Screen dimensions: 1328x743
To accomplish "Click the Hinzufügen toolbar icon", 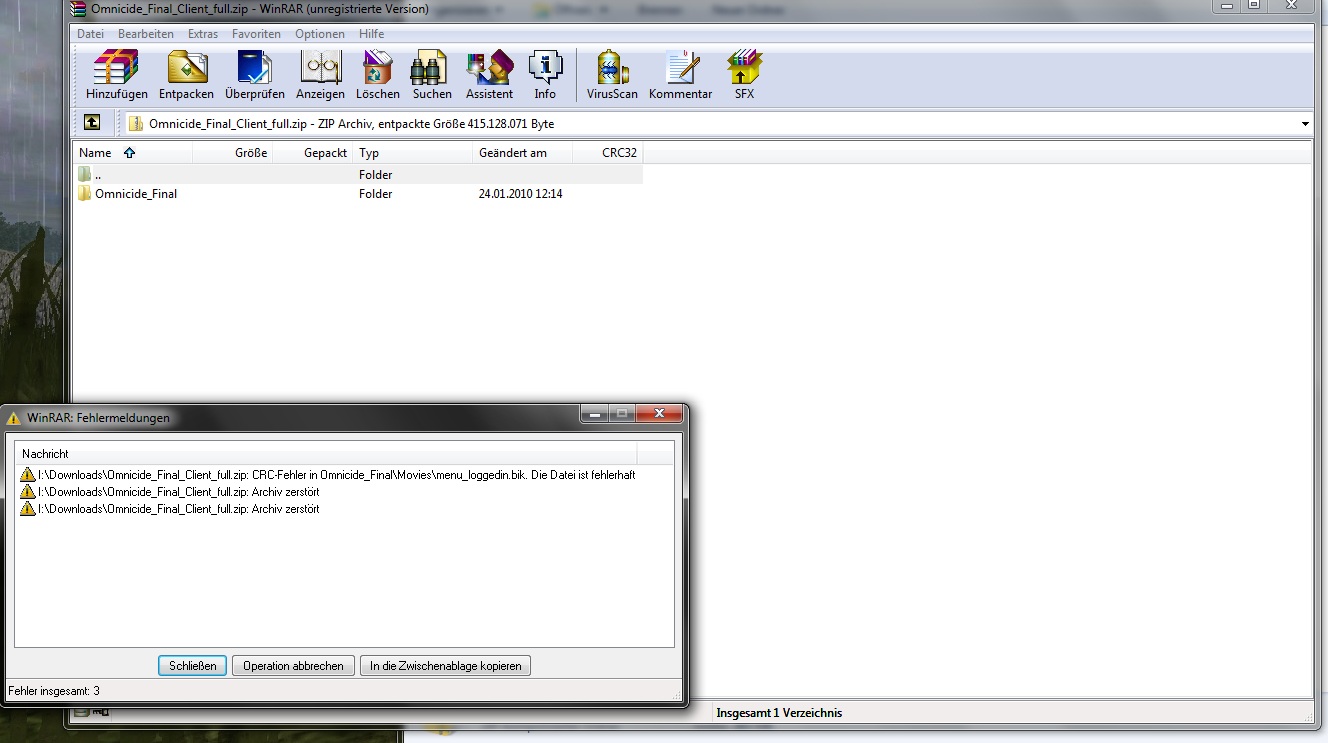I will click(116, 75).
